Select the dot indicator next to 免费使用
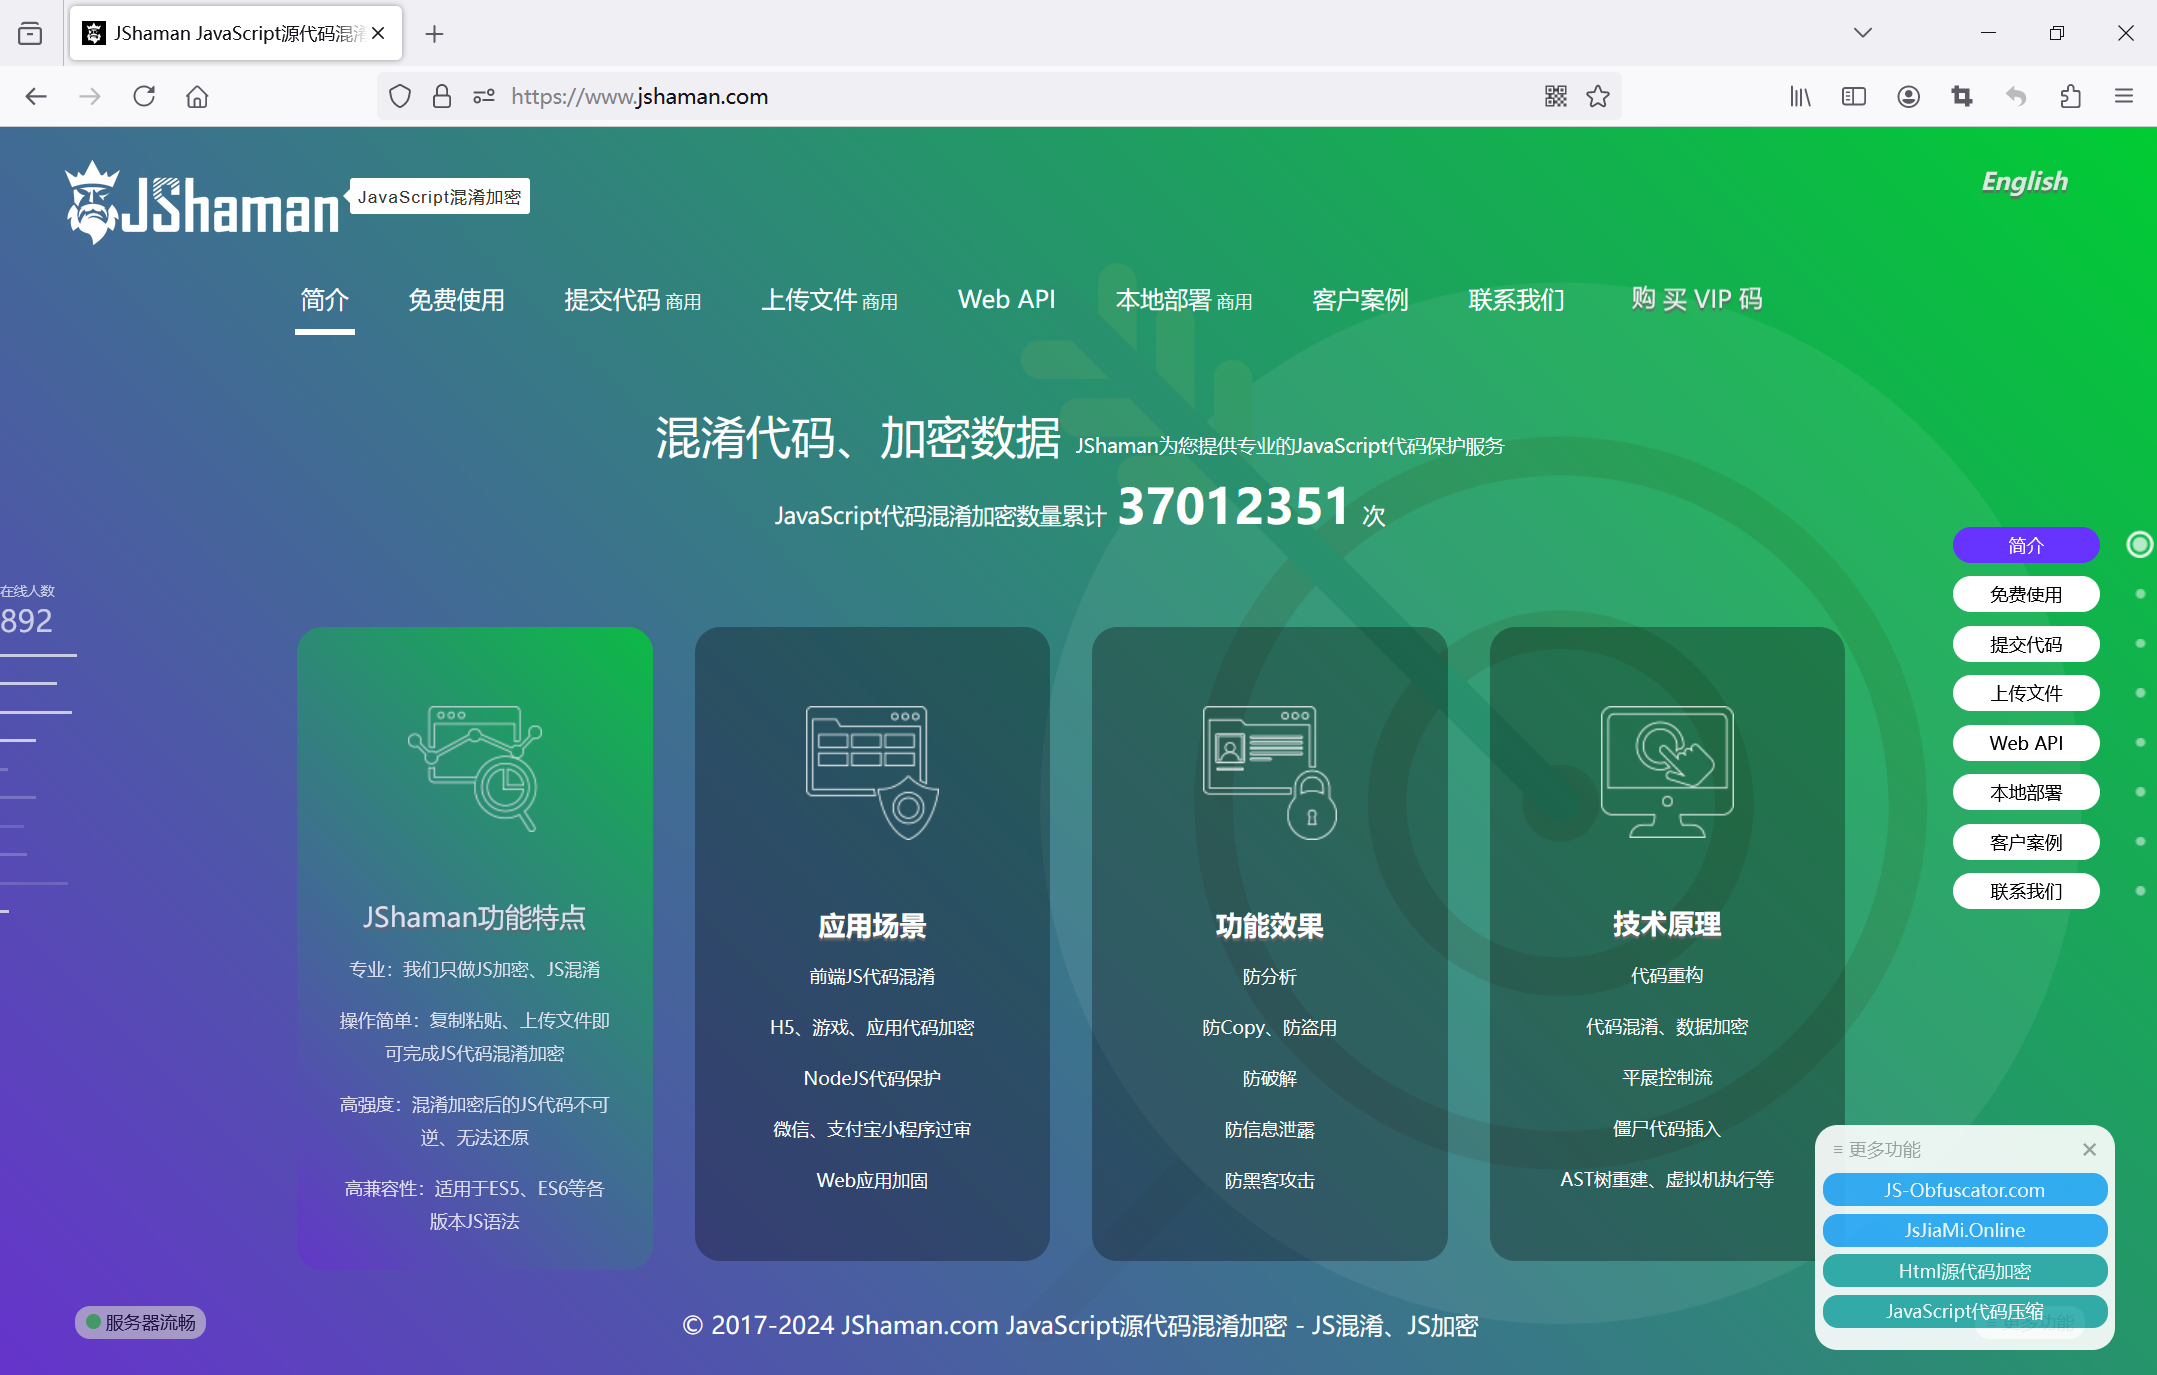The height and width of the screenshot is (1375, 2157). pyautogui.click(x=2139, y=594)
